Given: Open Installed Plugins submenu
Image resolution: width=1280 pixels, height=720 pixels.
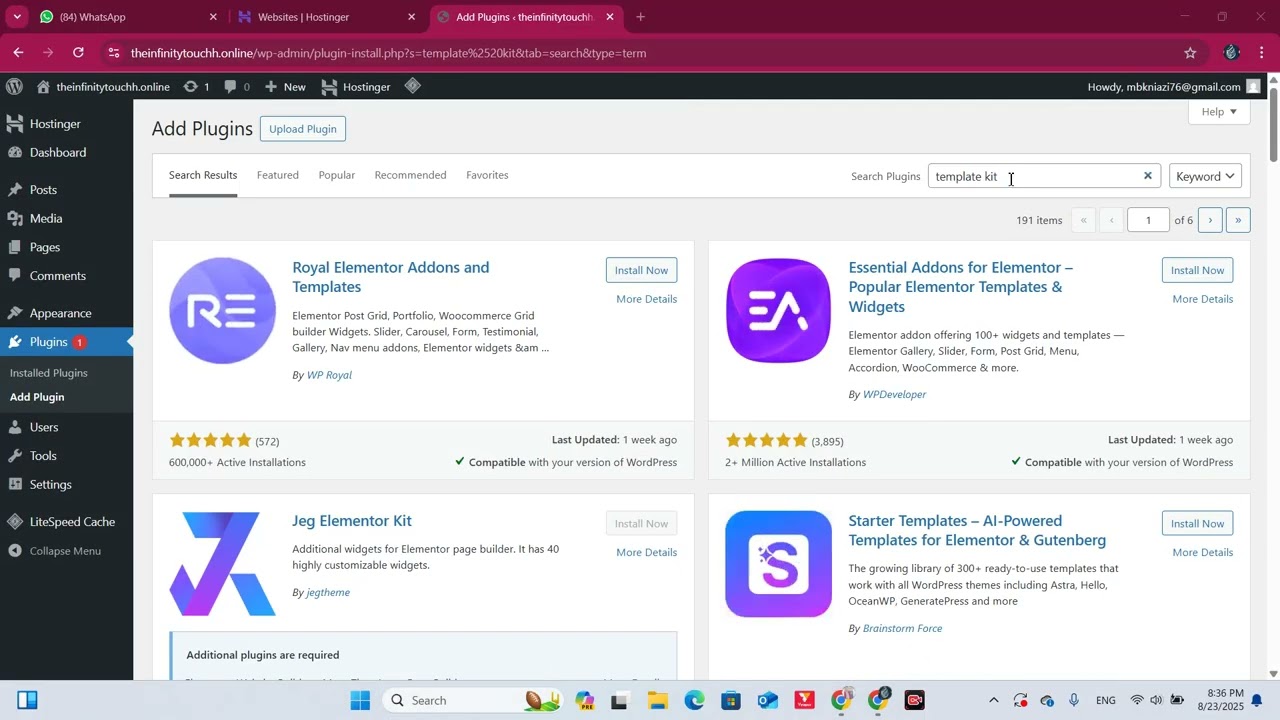Looking at the screenshot, I should click(x=49, y=373).
